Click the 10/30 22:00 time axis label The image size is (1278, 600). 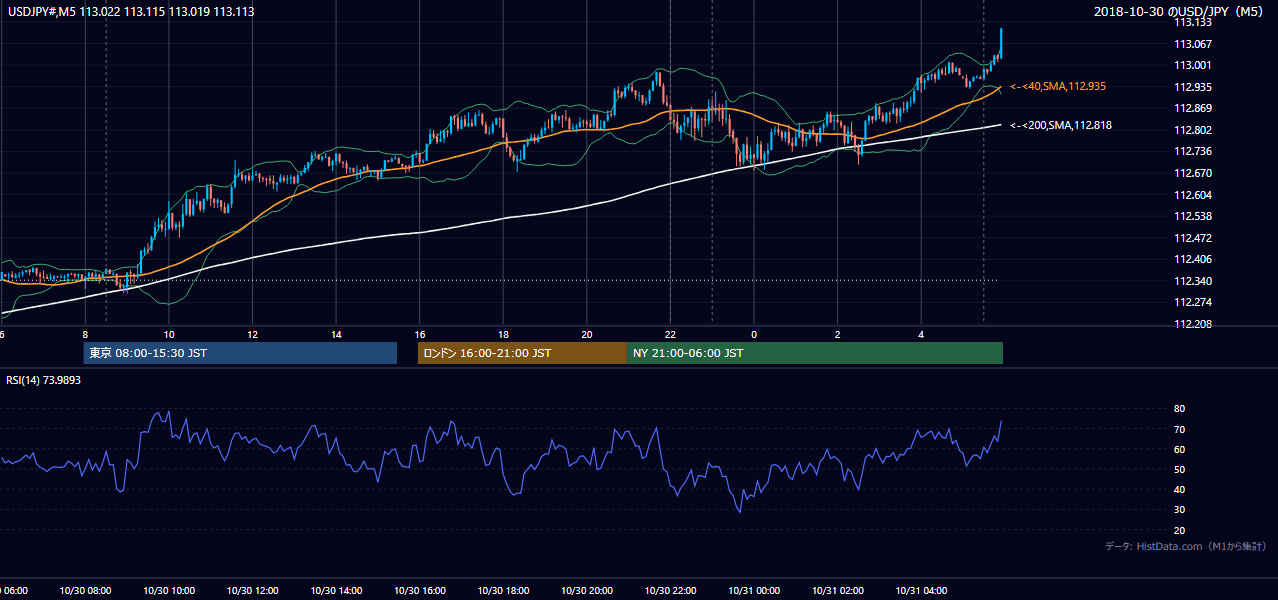(x=670, y=591)
